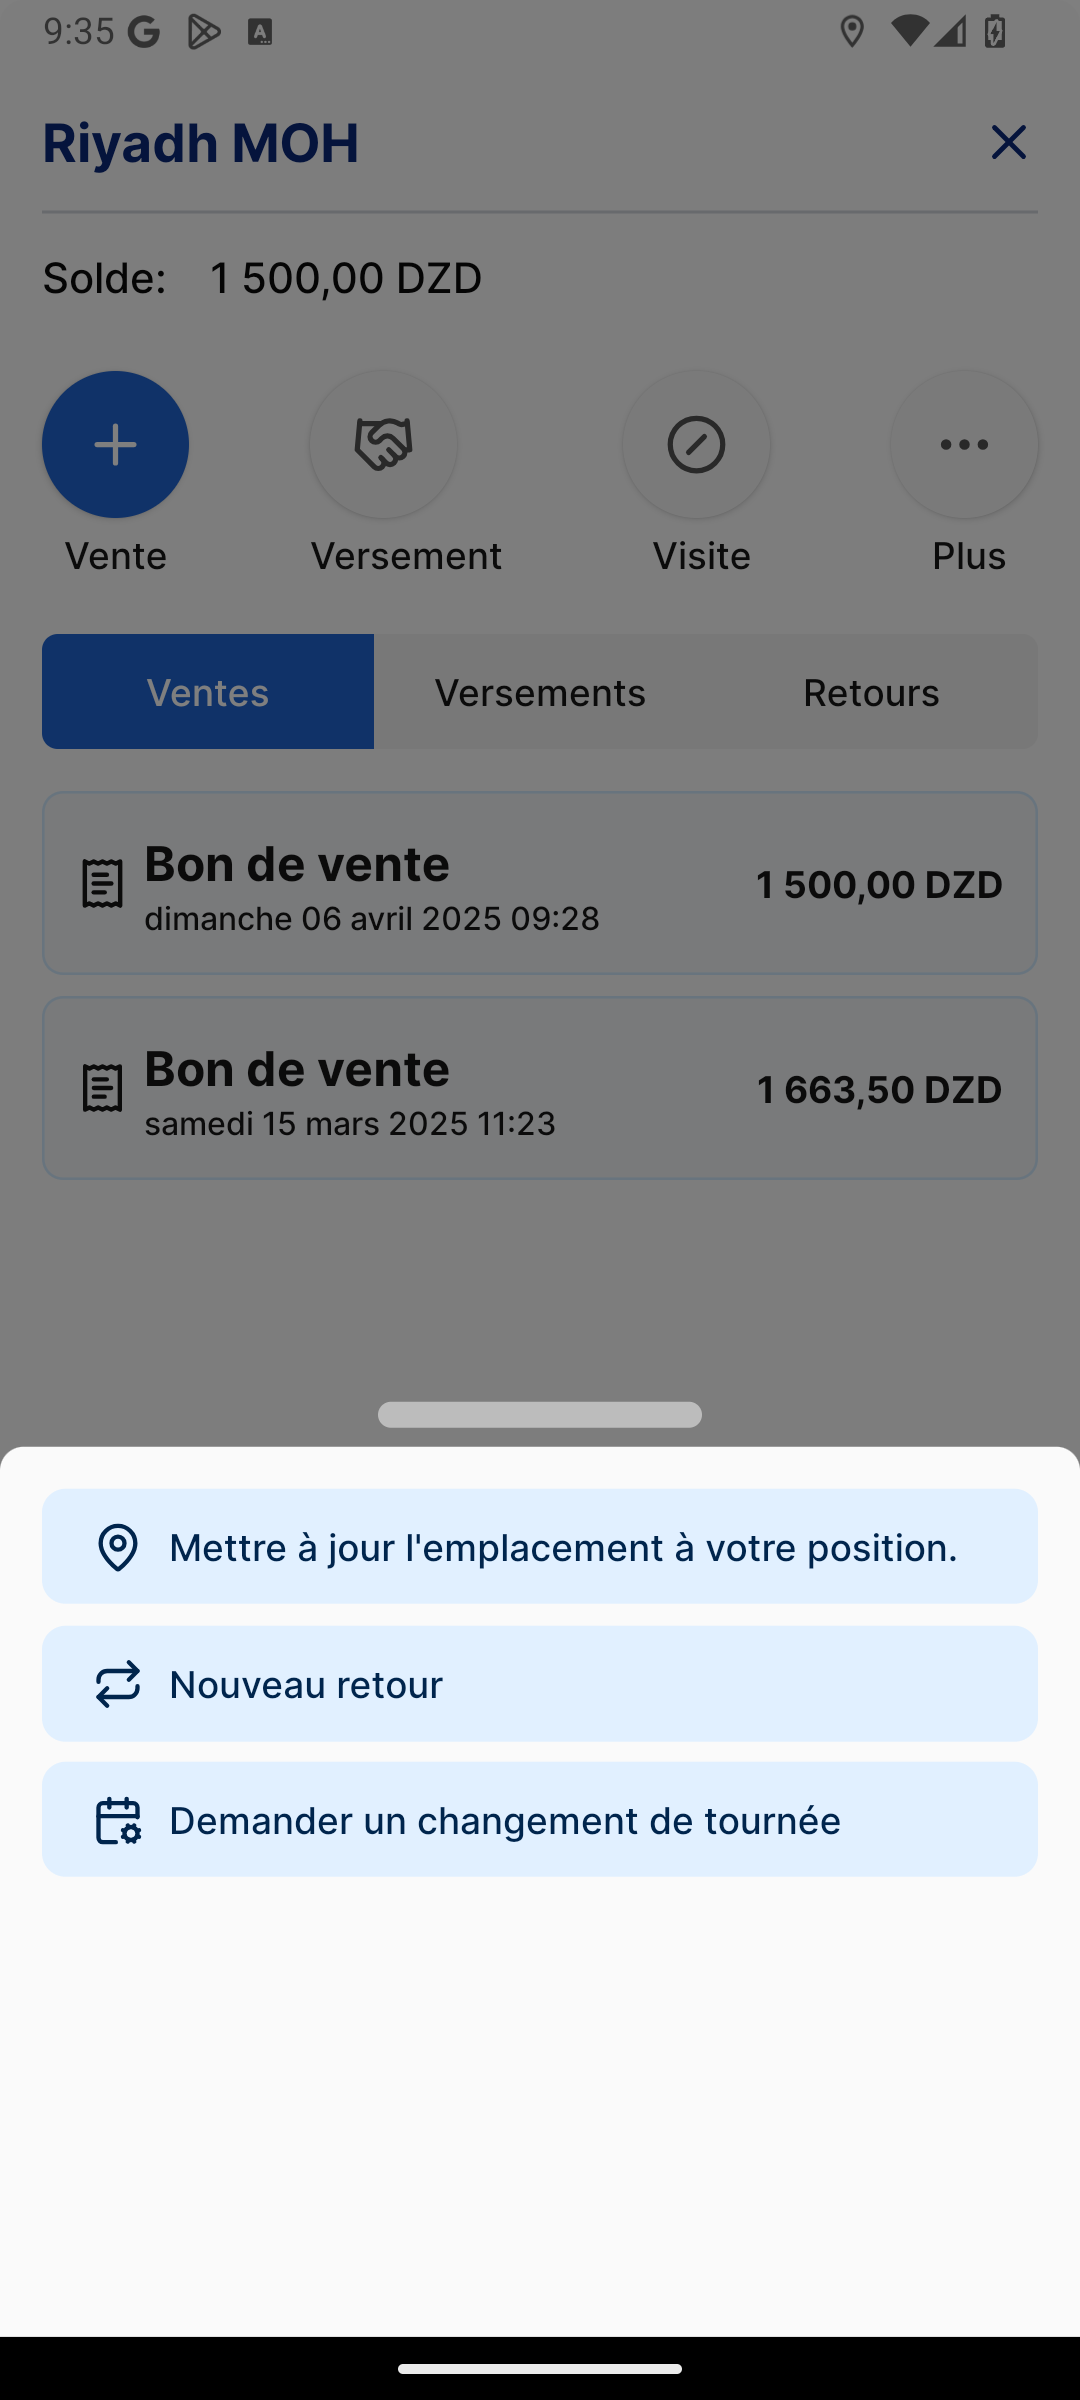
Task: Switch to the Ventes tab
Action: click(x=208, y=692)
